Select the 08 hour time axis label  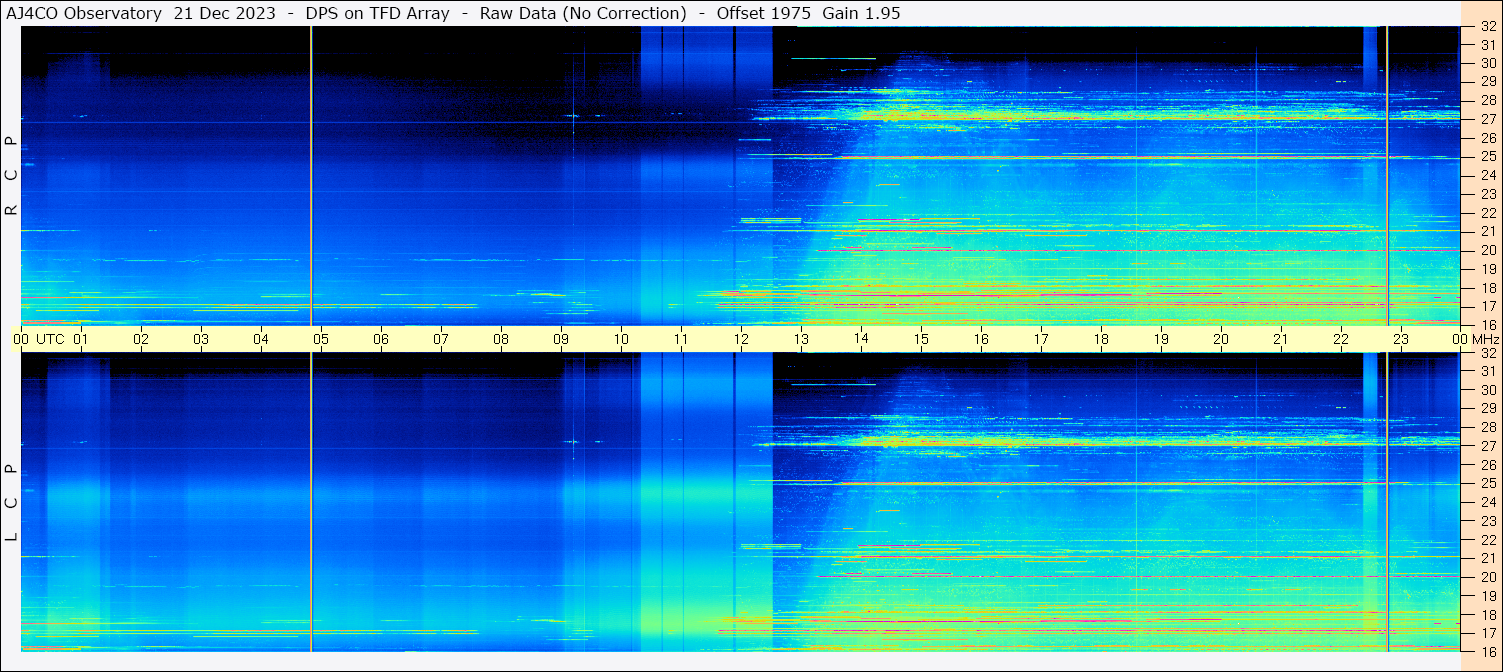pyautogui.click(x=501, y=339)
